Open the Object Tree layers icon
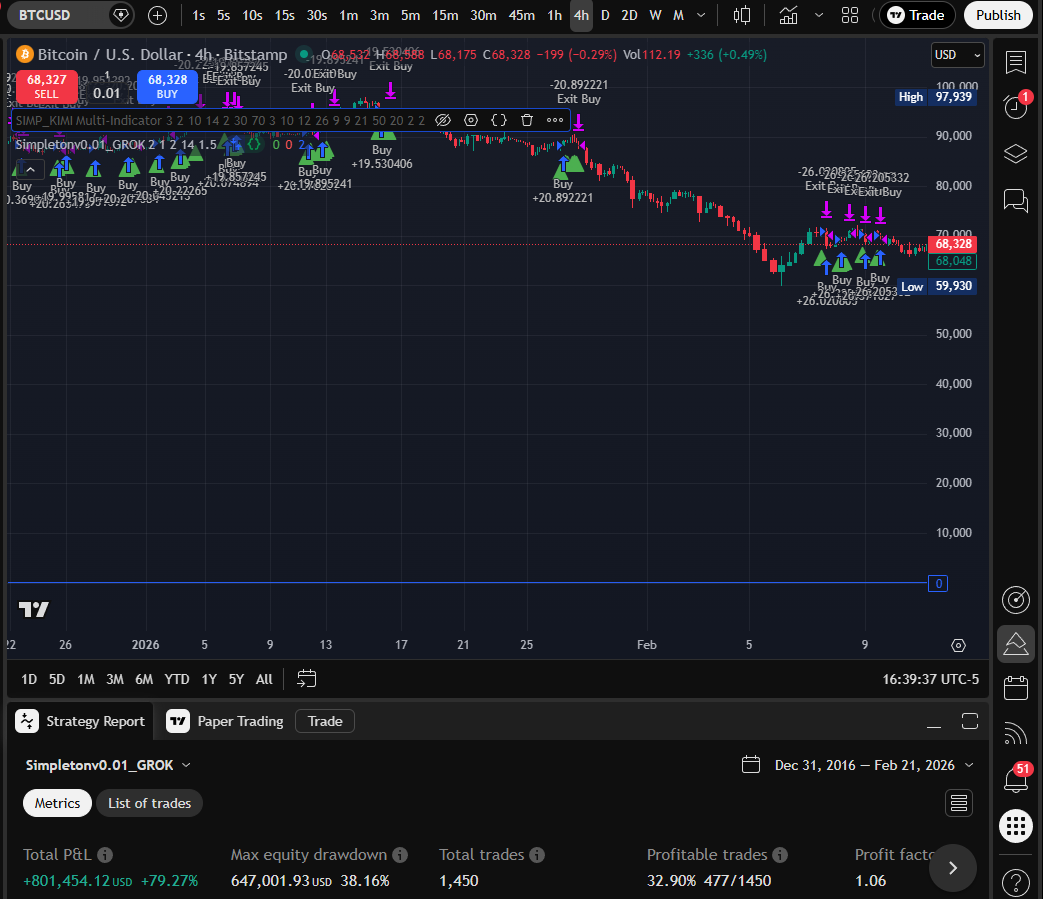1043x899 pixels. 1015,154
